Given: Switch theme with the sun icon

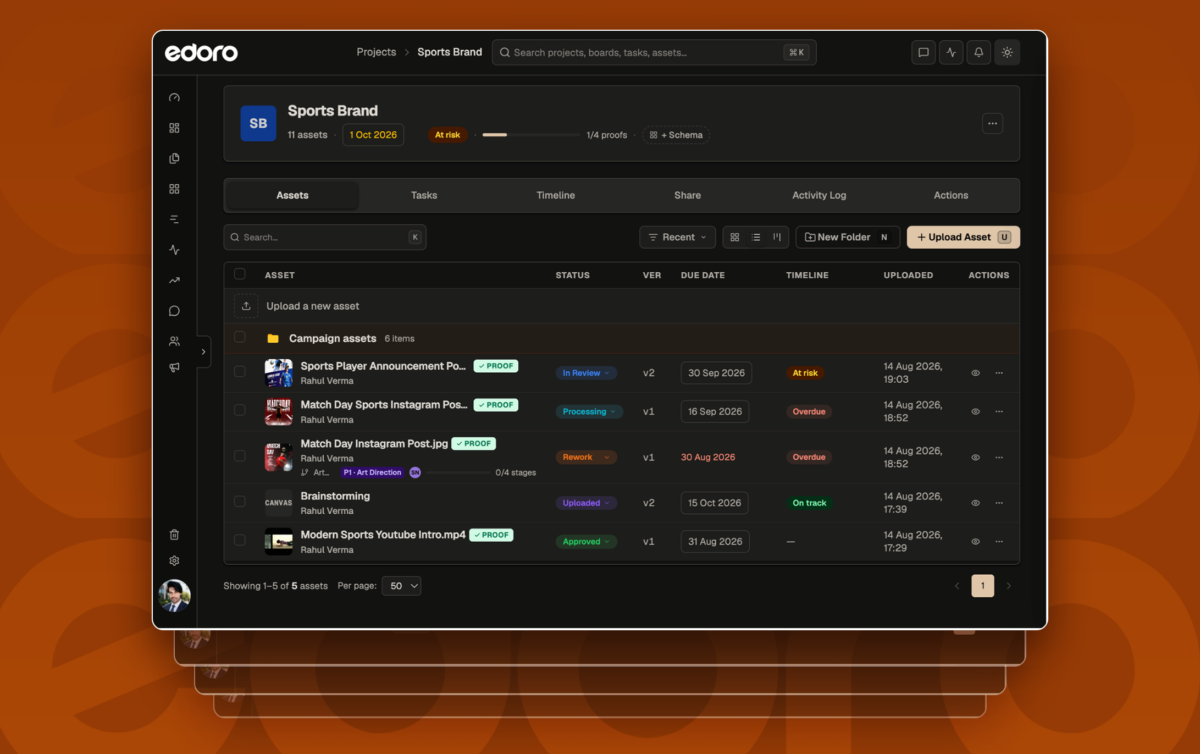Looking at the screenshot, I should tap(1007, 52).
